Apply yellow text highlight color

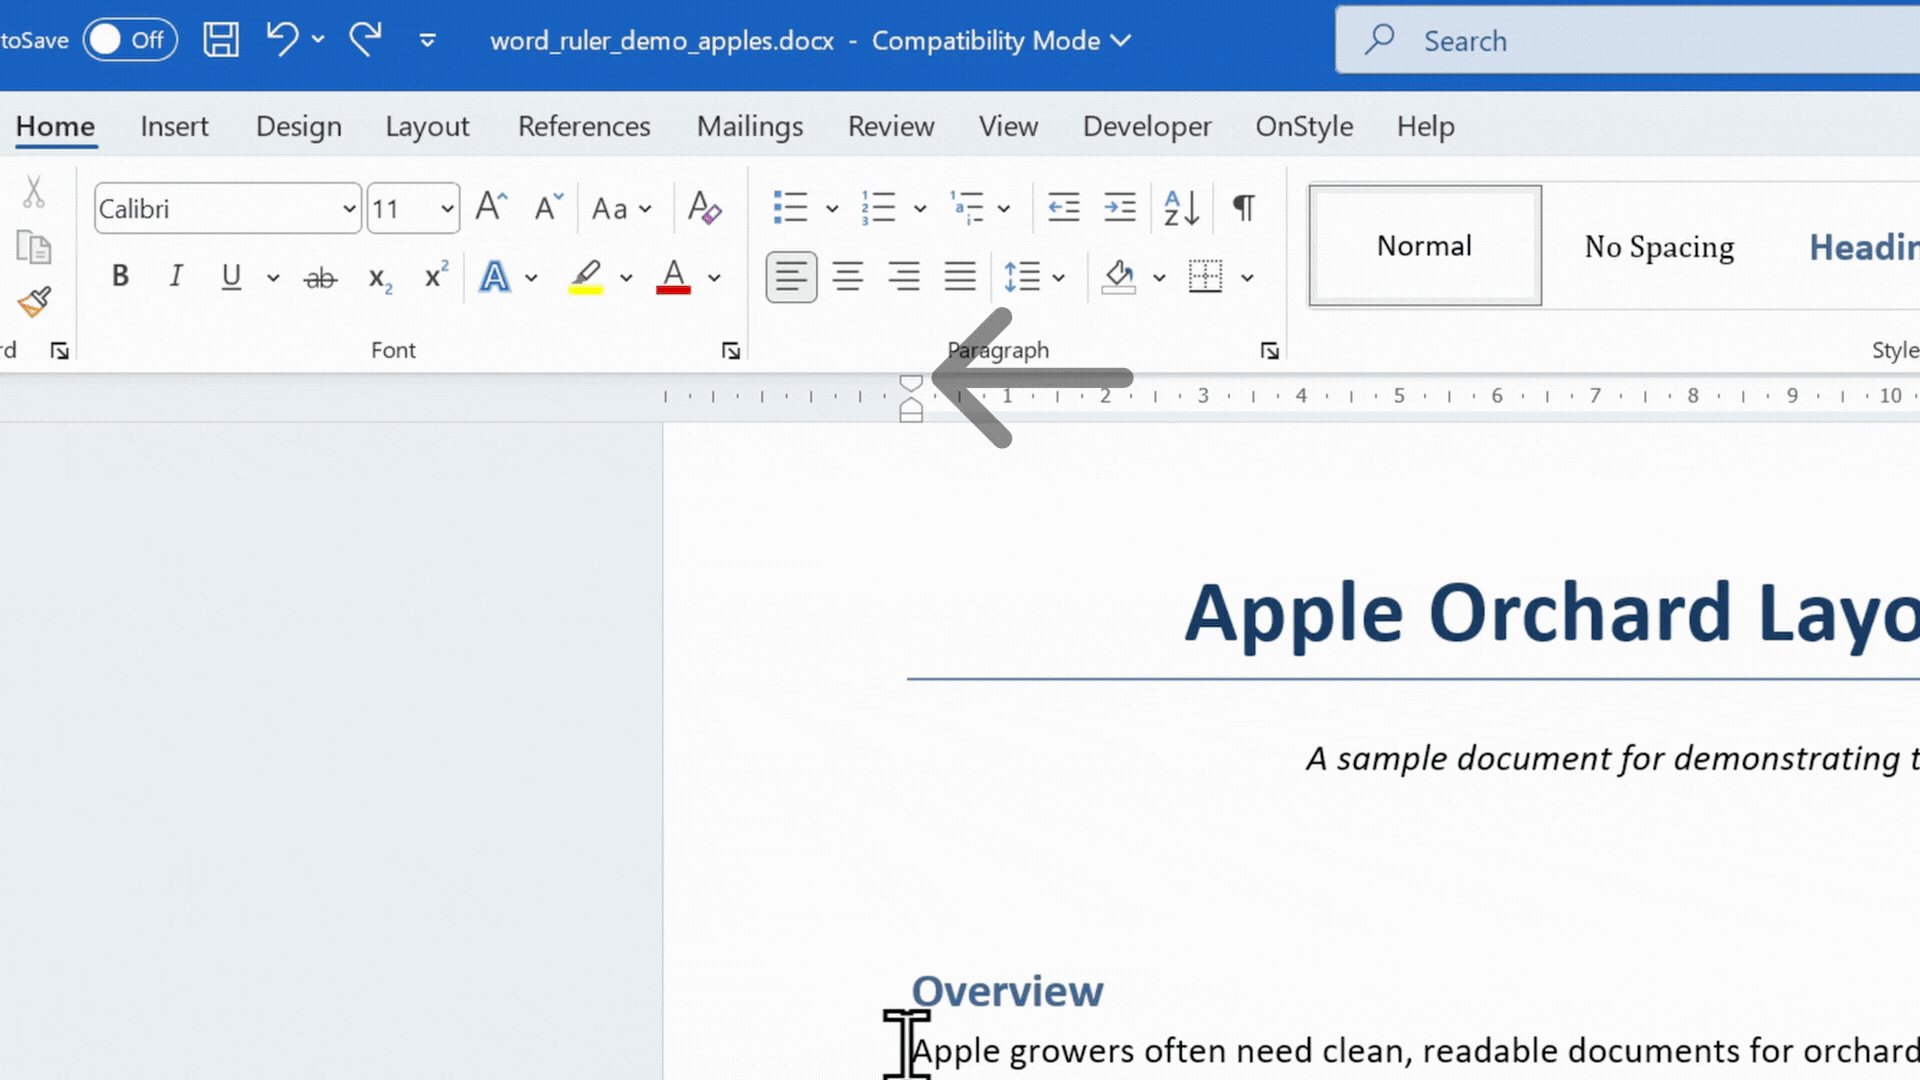(586, 277)
